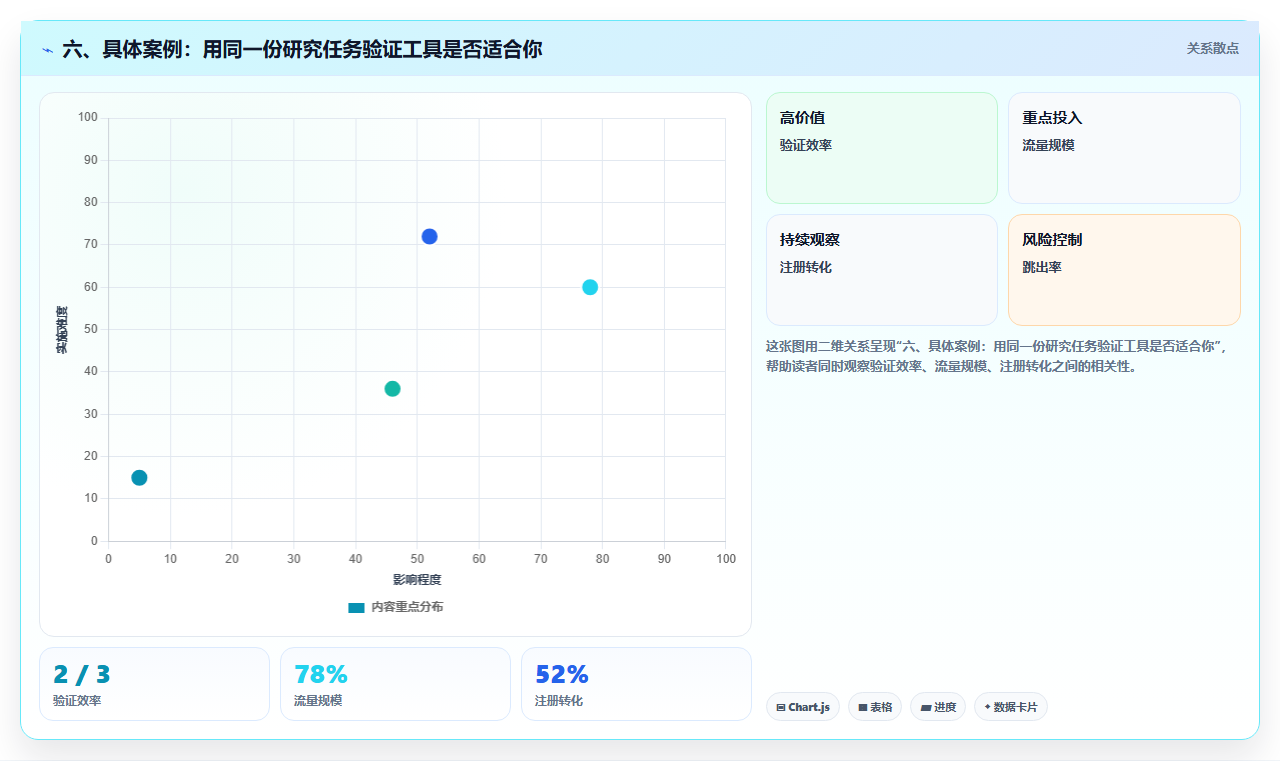Click the sparkle icon in 数据卡片 chip

click(987, 707)
